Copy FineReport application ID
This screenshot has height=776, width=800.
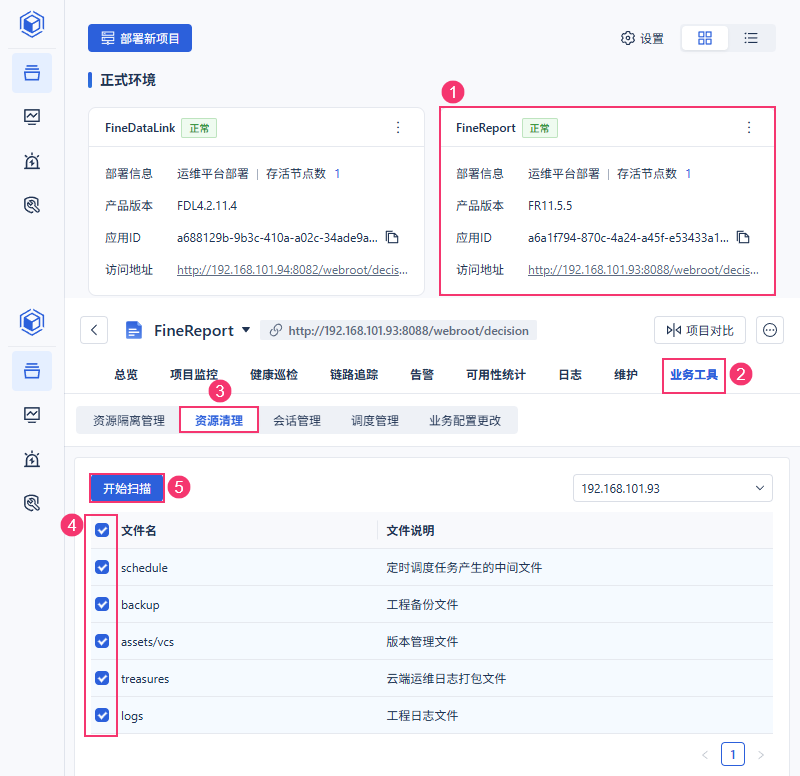point(743,237)
